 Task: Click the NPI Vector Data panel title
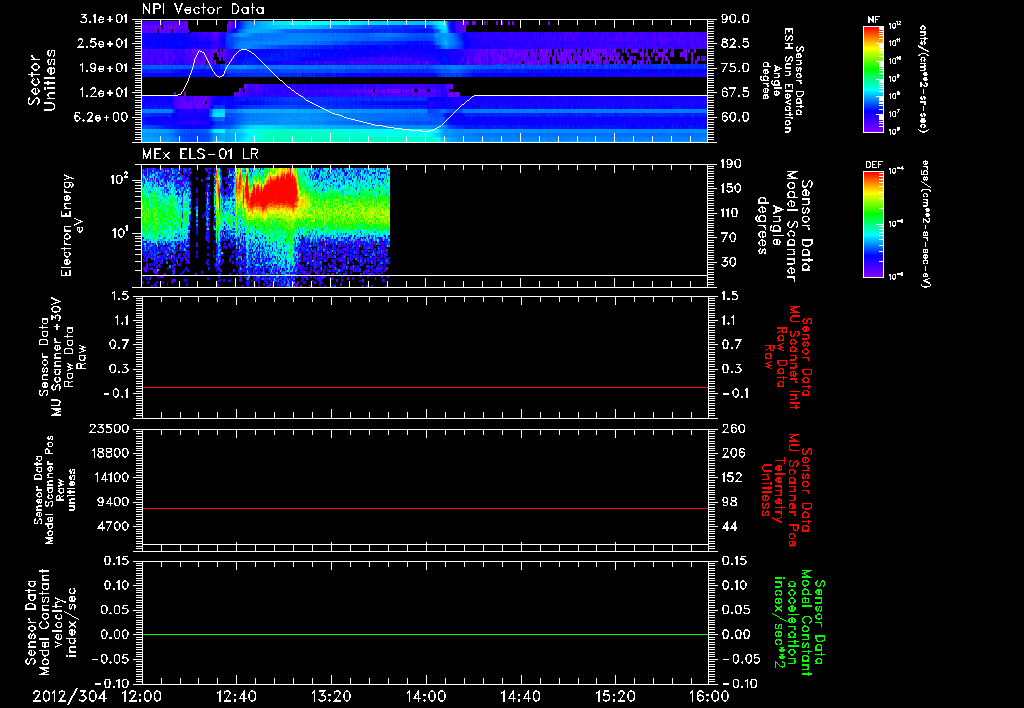pyautogui.click(x=203, y=9)
